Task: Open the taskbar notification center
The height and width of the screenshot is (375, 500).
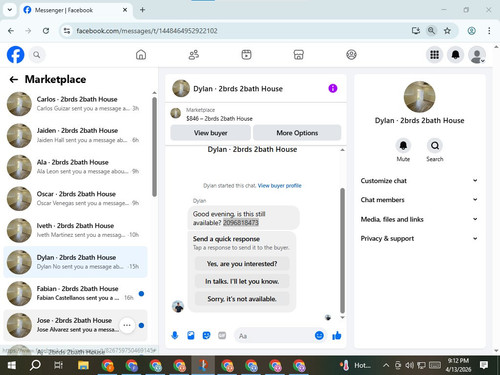Action: [484, 365]
